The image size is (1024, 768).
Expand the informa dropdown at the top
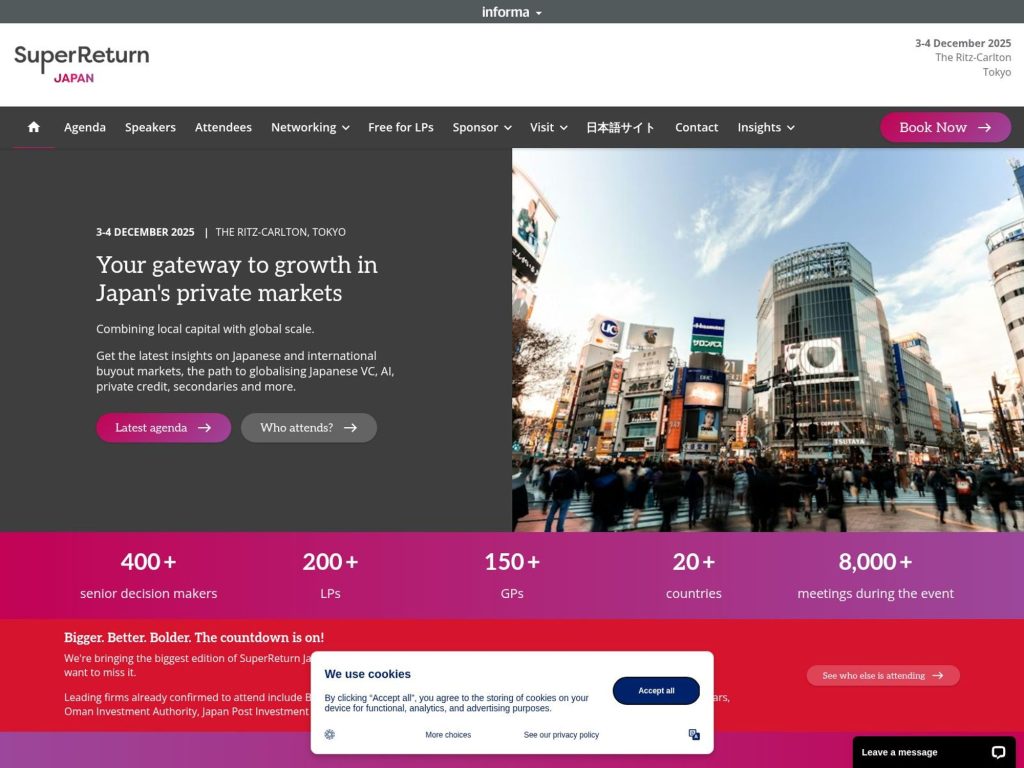(512, 11)
